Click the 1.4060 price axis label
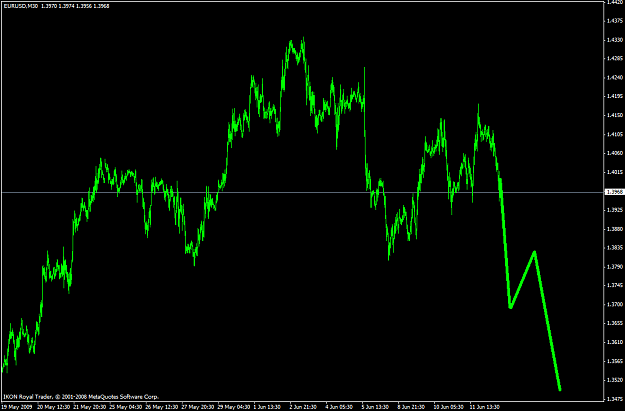Image resolution: width=625 pixels, height=411 pixels. click(x=615, y=153)
